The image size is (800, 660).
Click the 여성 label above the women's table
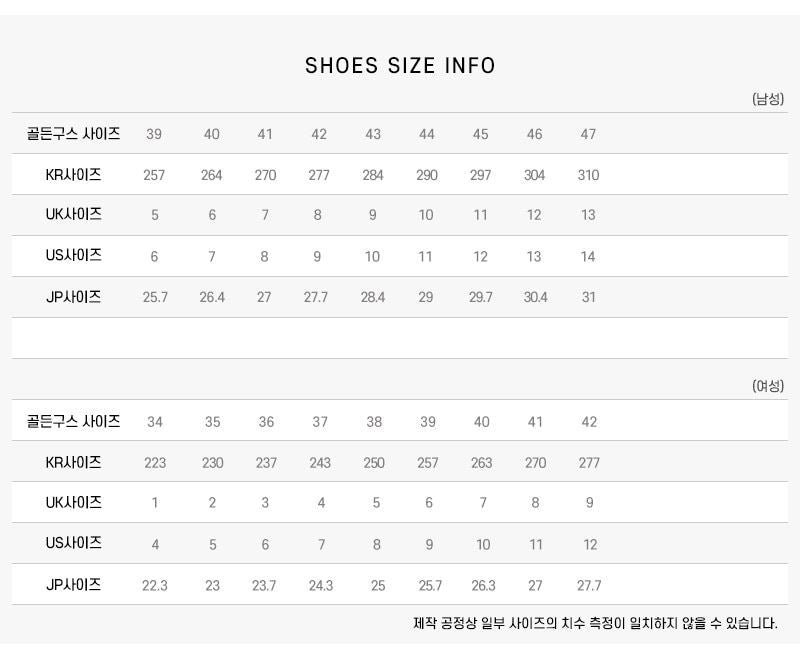point(768,386)
